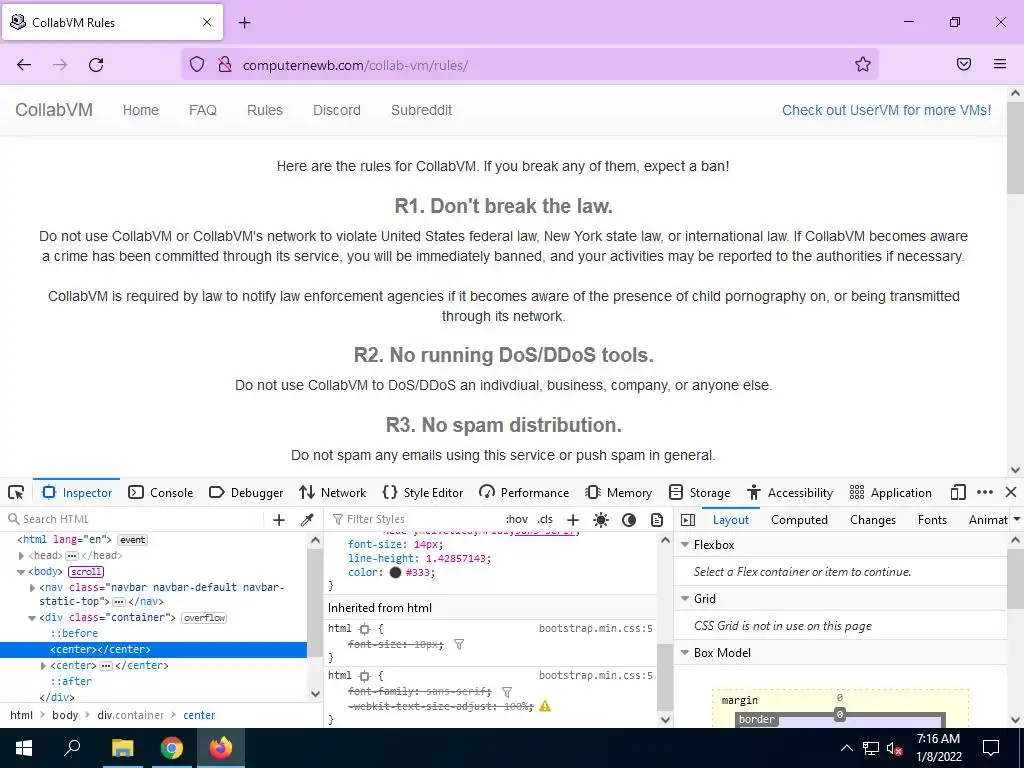Viewport: 1024px width, 768px height.
Task: Collapse the Grid section
Action: click(x=685, y=599)
